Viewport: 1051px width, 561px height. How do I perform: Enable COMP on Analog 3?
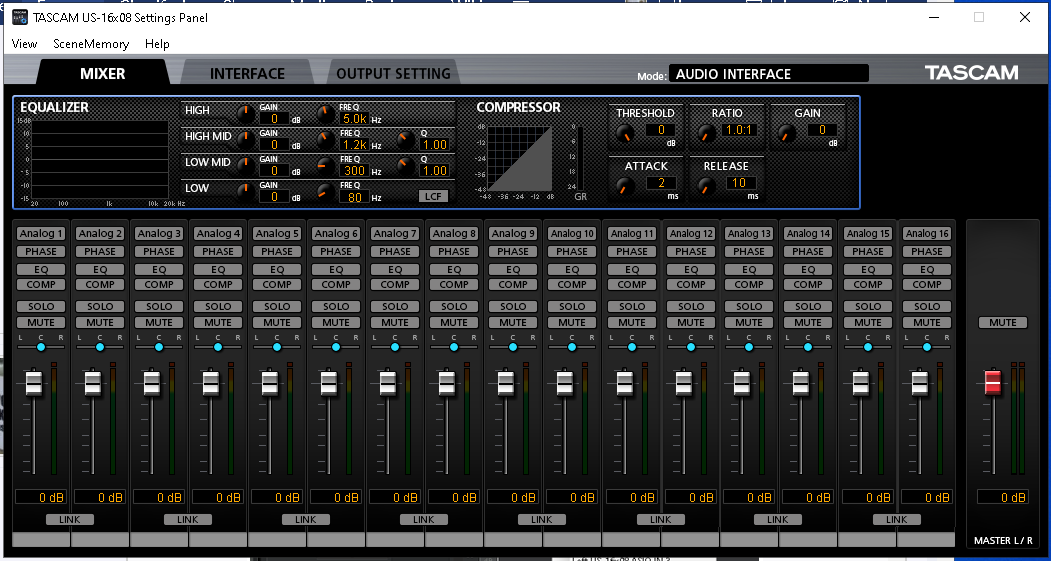point(159,284)
